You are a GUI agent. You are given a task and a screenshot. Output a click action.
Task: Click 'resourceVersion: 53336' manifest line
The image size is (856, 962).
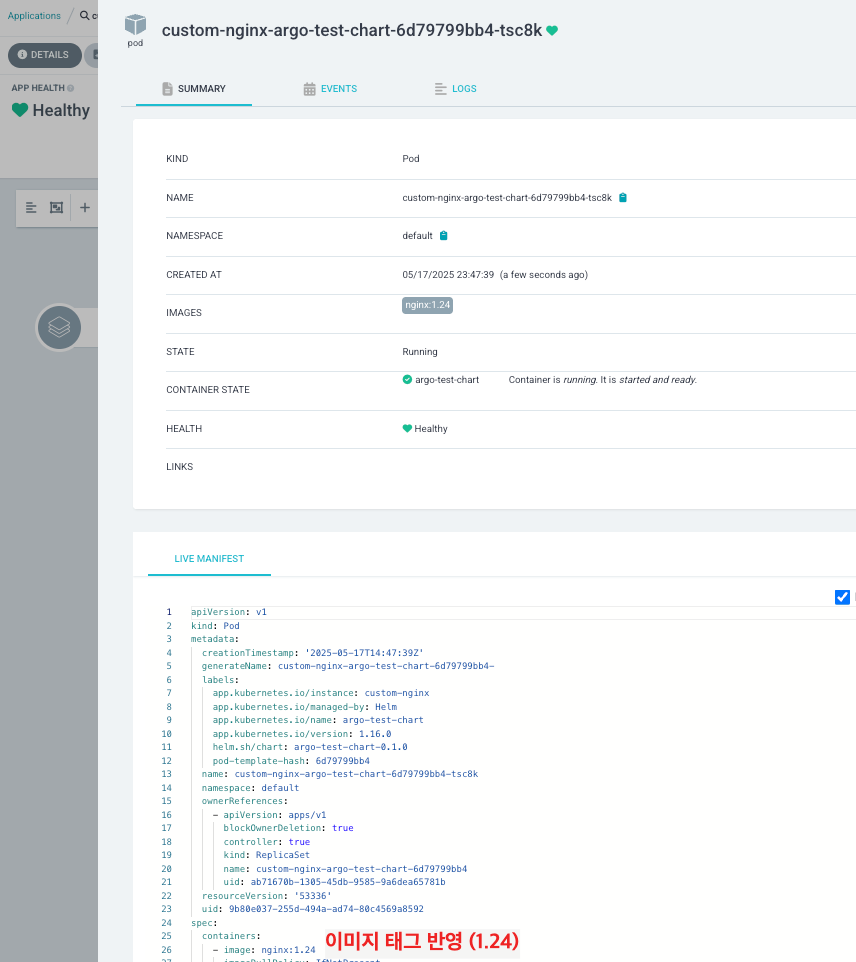click(x=266, y=896)
